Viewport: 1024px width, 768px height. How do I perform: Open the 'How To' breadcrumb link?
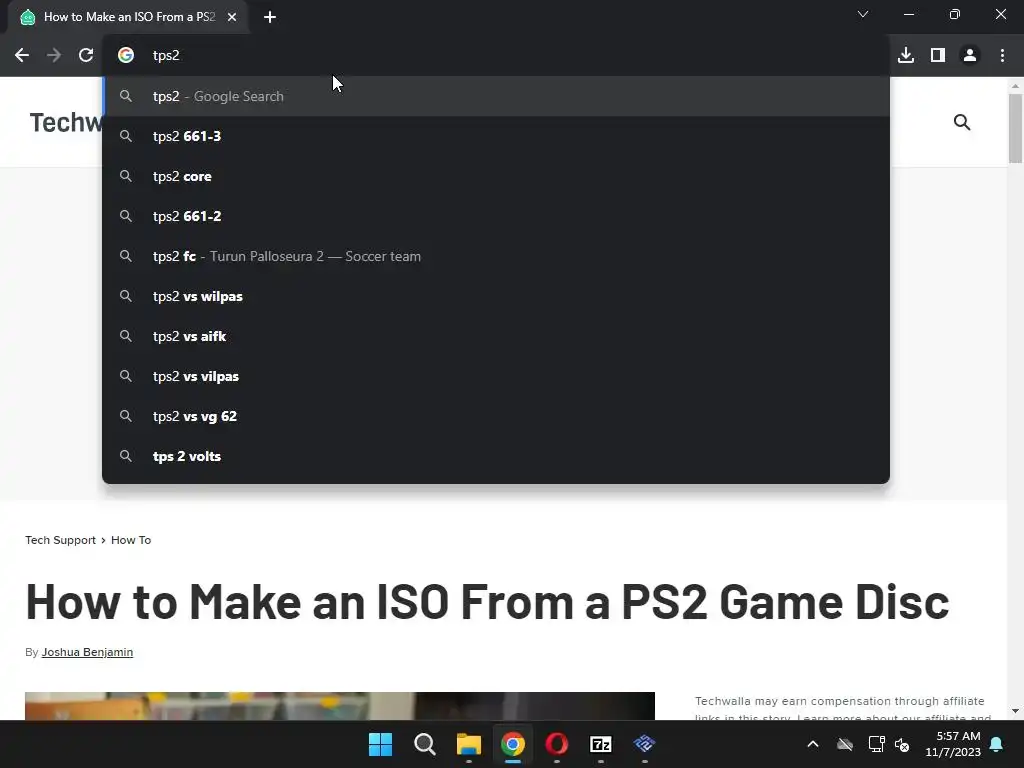[131, 540]
